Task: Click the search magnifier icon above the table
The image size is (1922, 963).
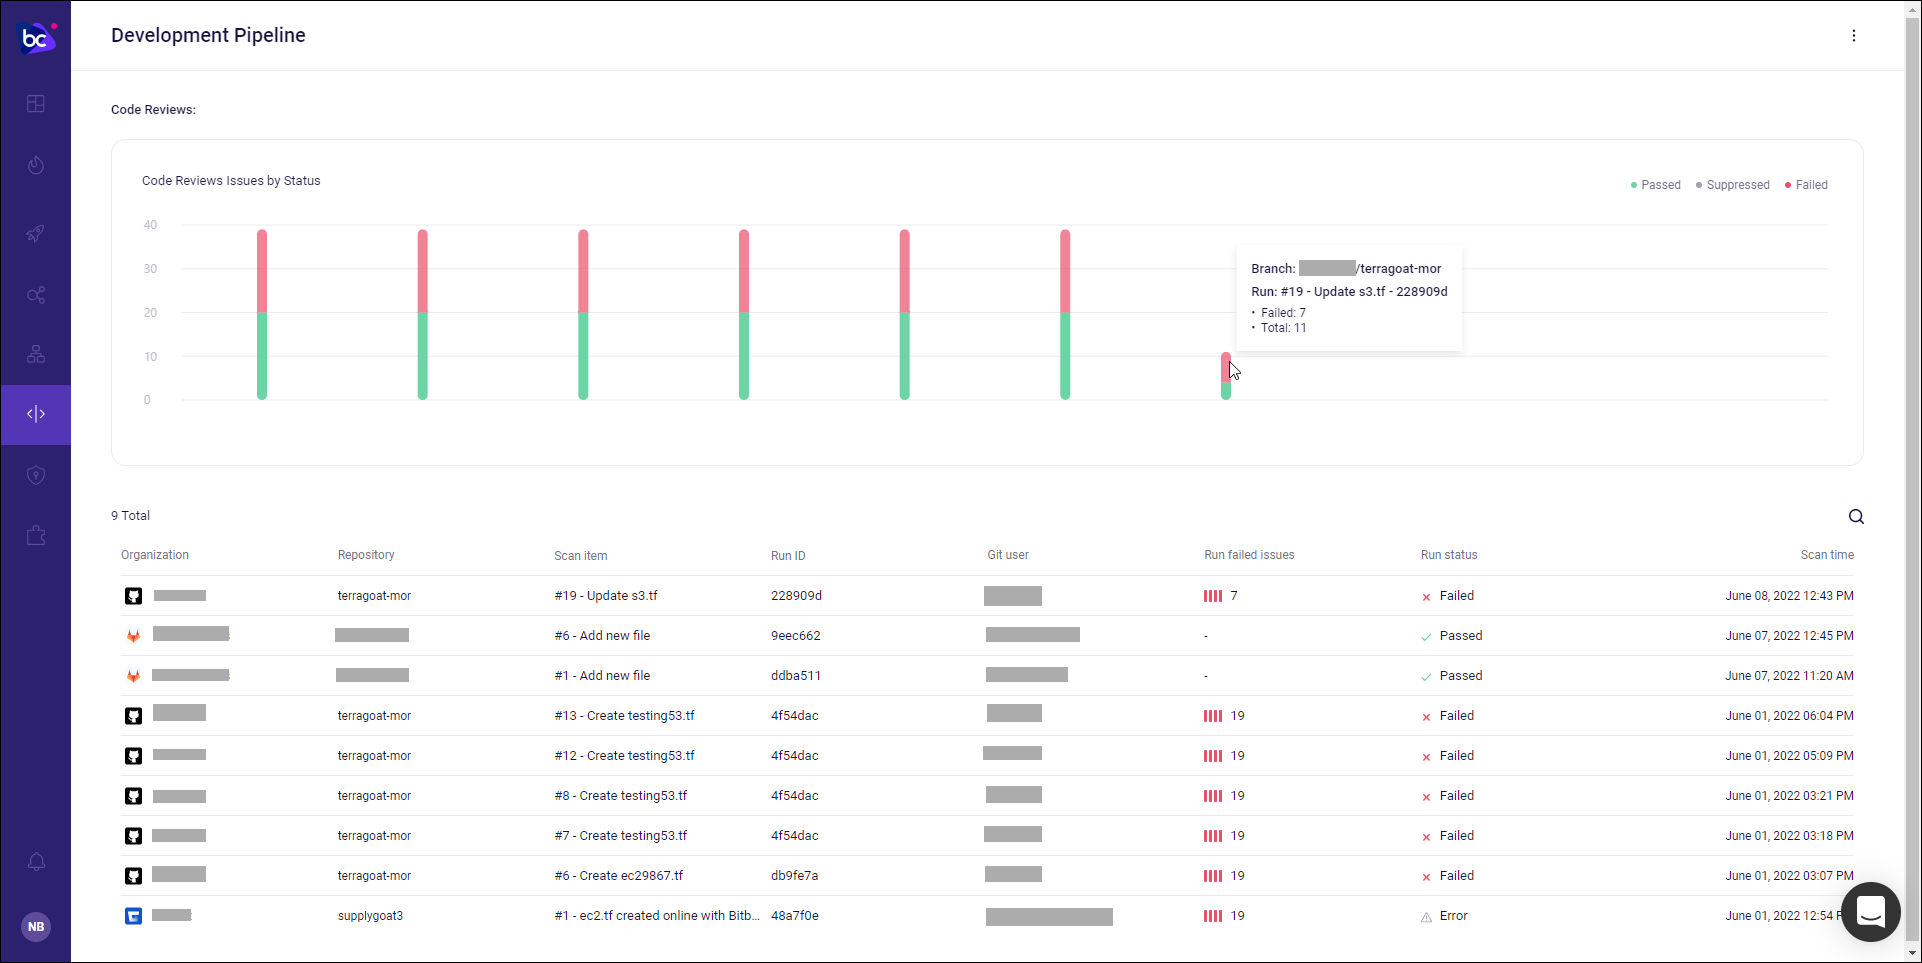Action: (x=1856, y=517)
